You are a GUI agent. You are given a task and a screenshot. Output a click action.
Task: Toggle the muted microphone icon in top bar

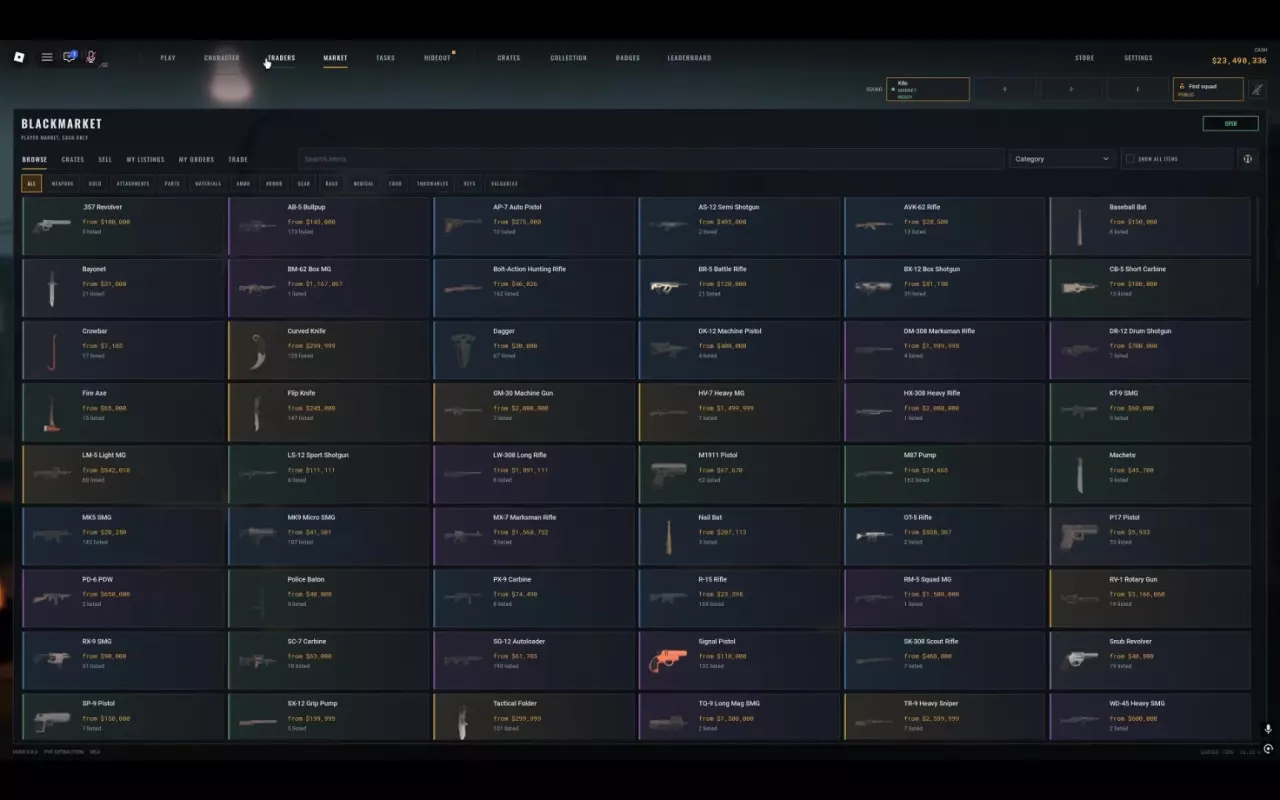90,57
